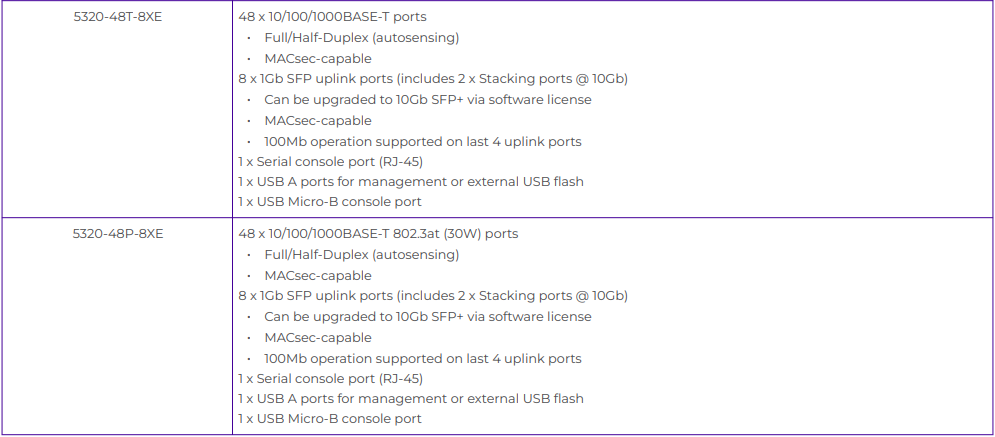
Task: Select SFP uplink ports line for 5320-48P-8XE
Action: coord(432,296)
